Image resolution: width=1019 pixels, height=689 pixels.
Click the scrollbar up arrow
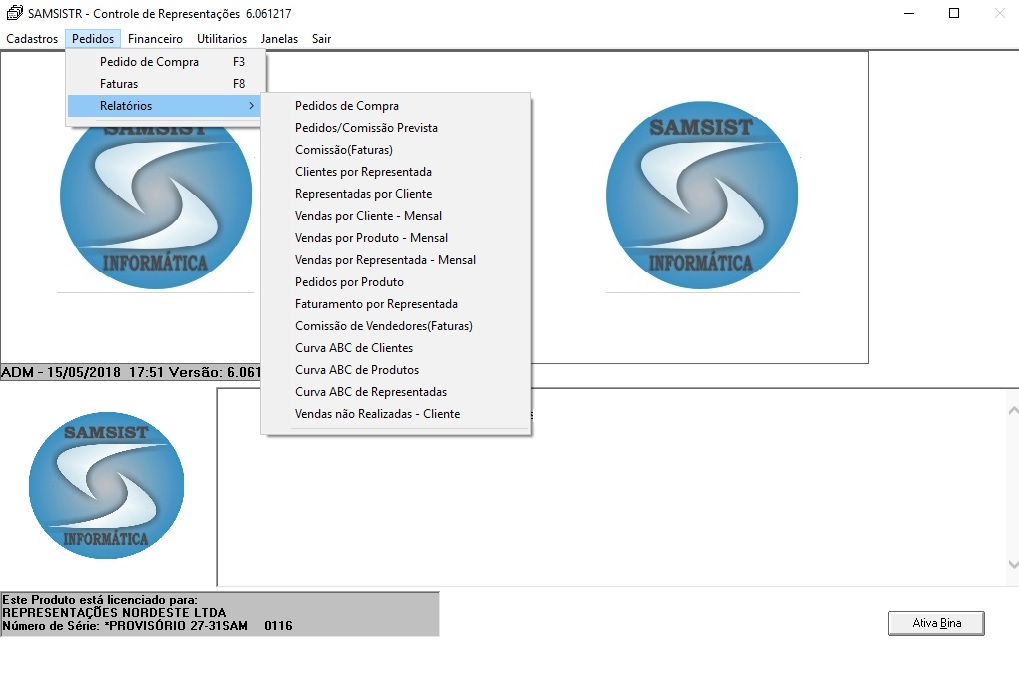[x=1013, y=411]
